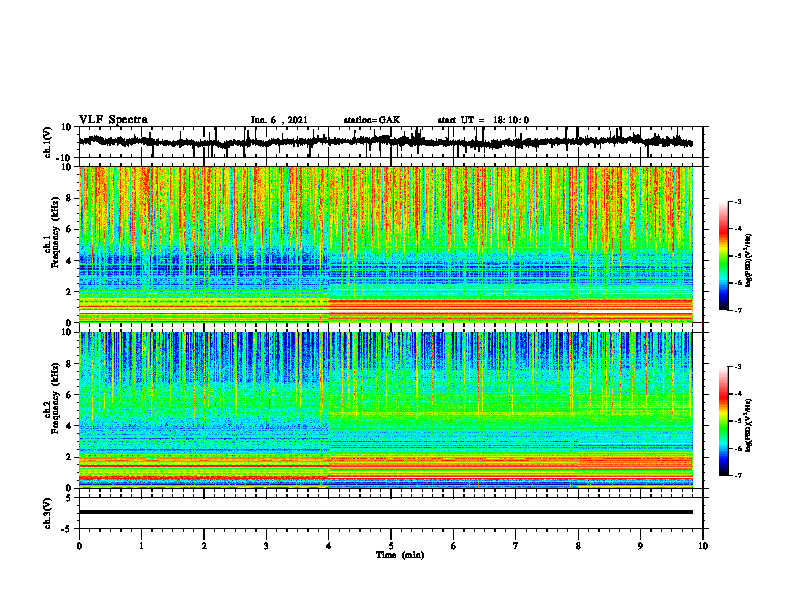Click the "4" tick on the ch.1 frequency axis

pos(70,261)
